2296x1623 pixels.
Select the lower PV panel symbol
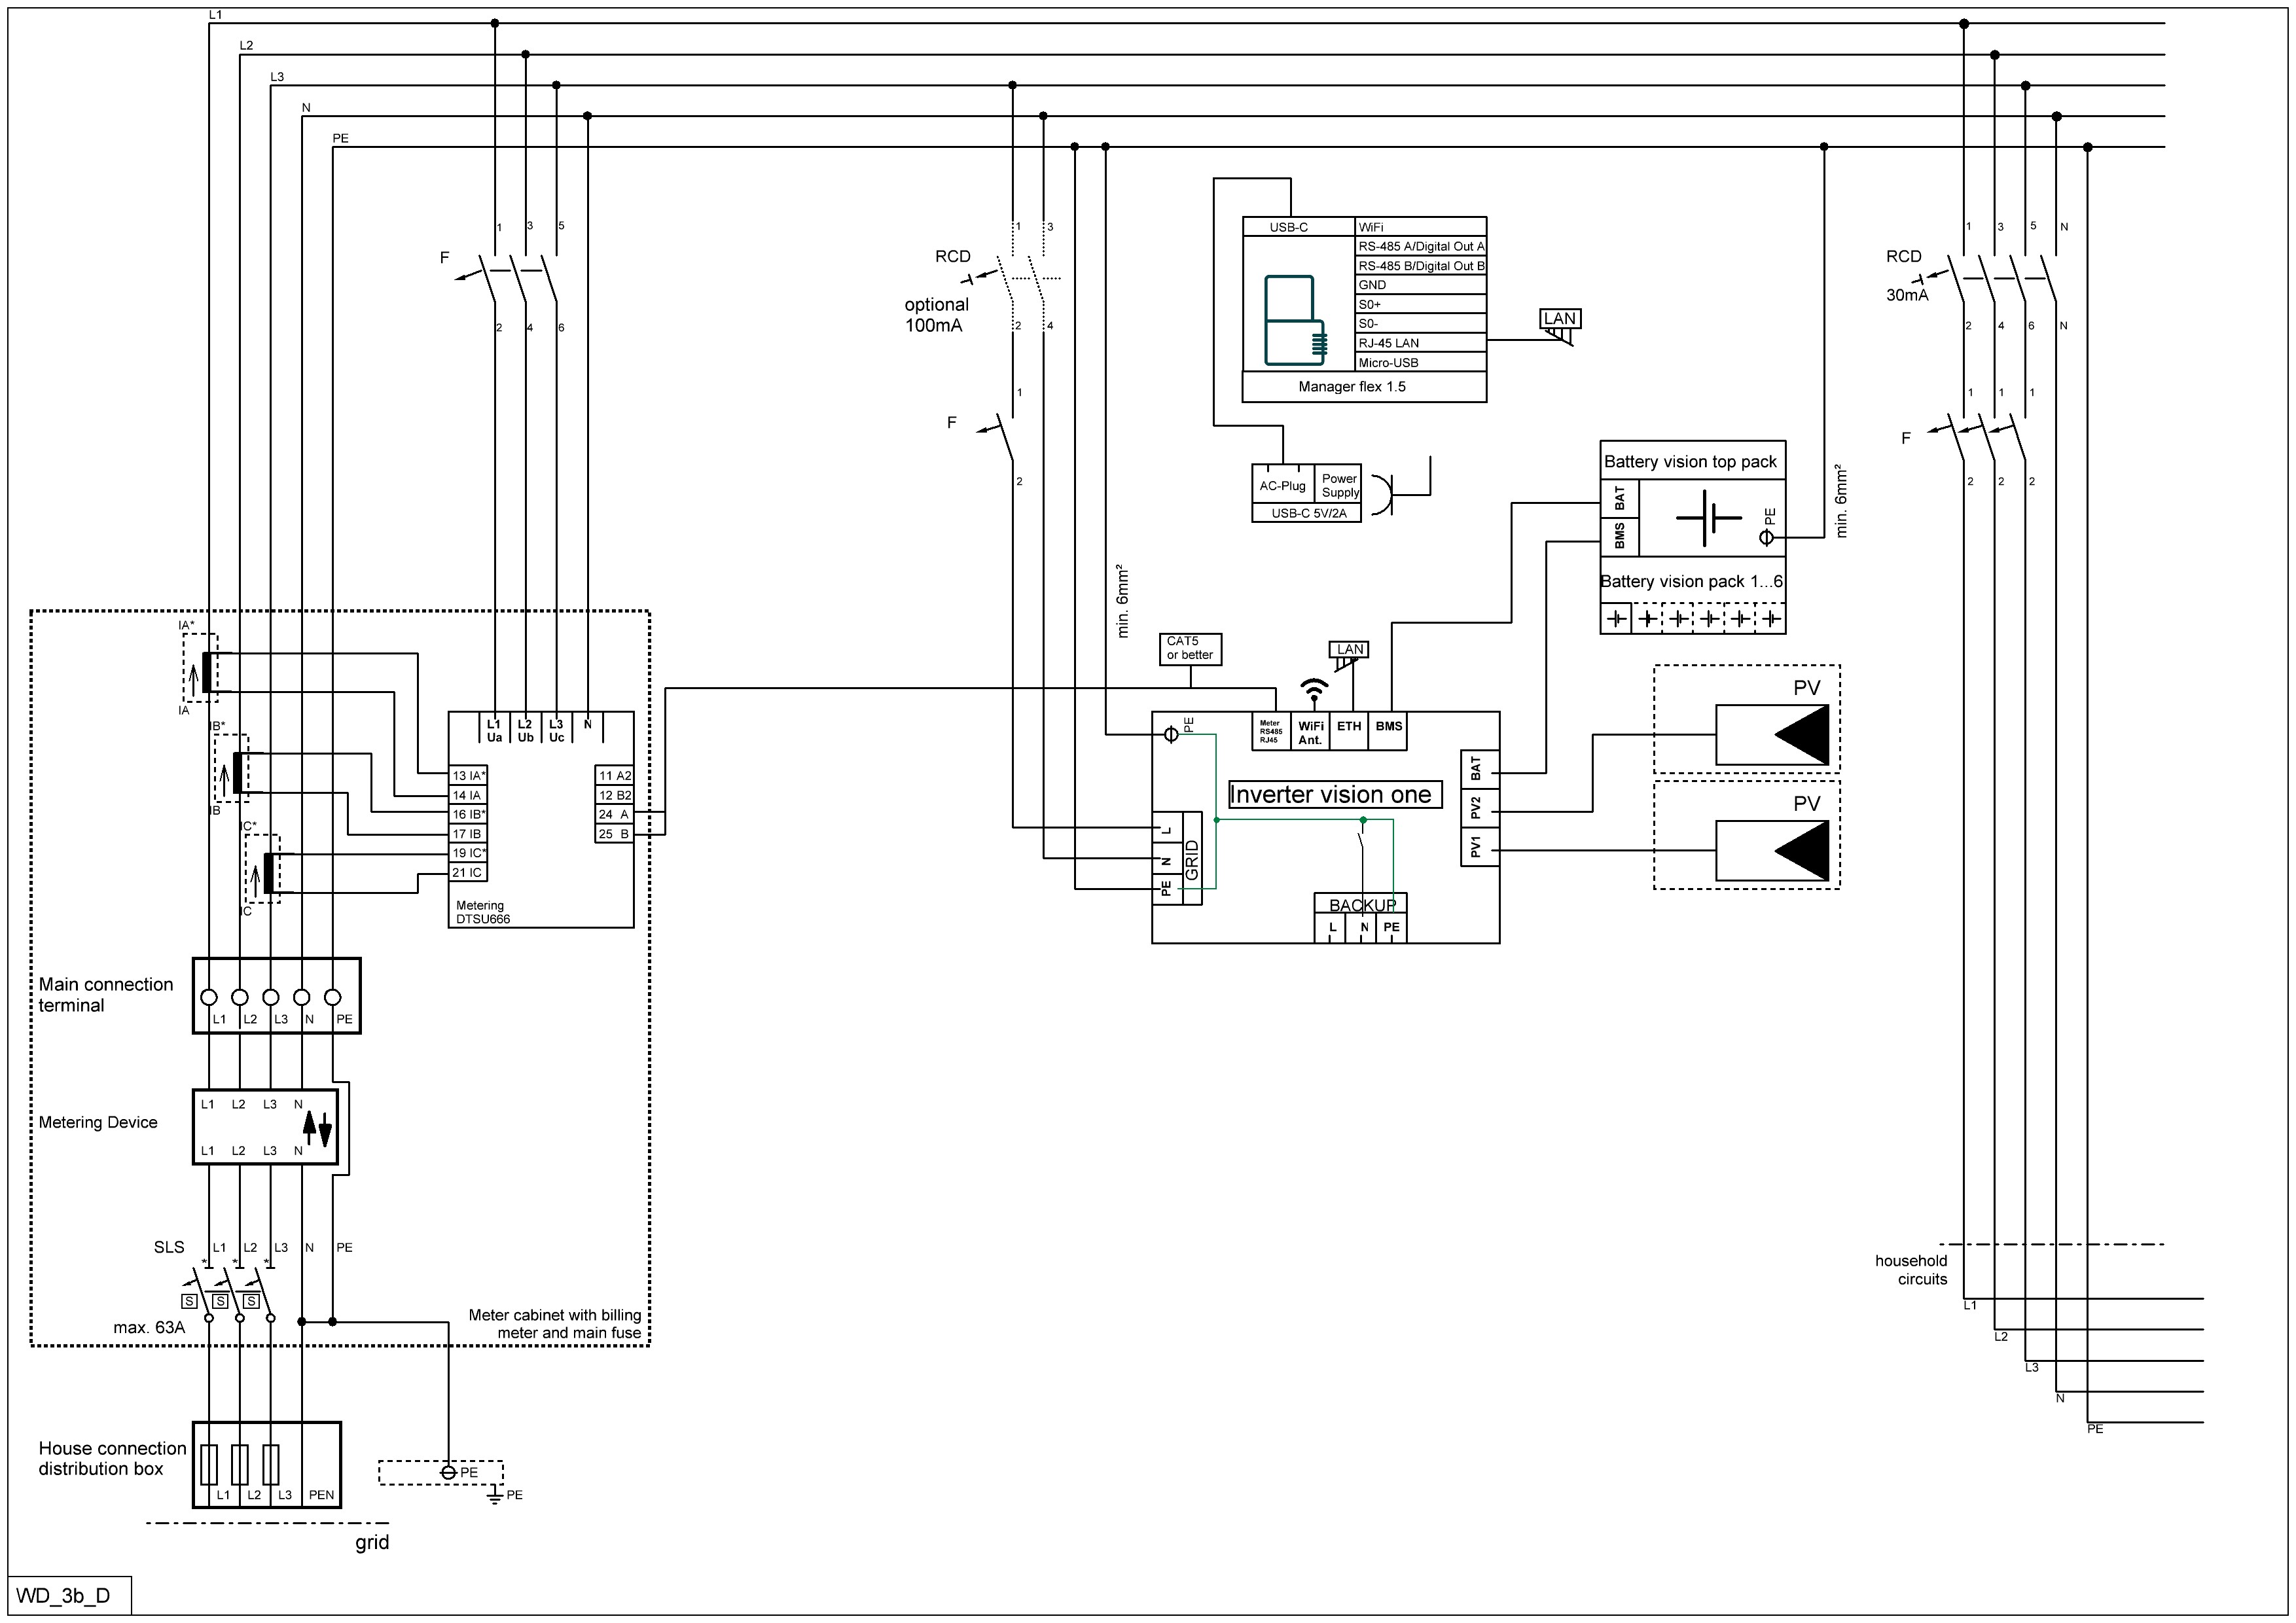point(1772,851)
